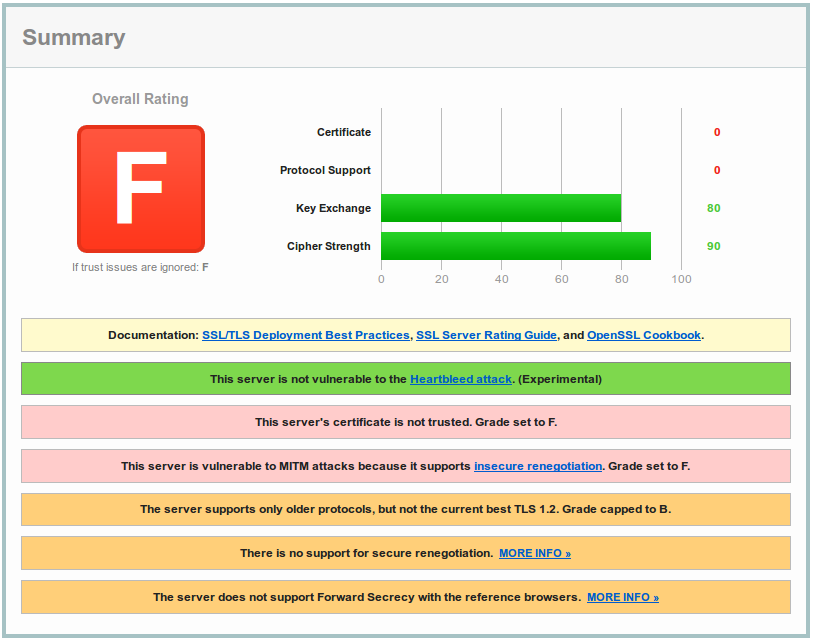Open SSL/TLS Deployment Best Practices link

point(306,335)
